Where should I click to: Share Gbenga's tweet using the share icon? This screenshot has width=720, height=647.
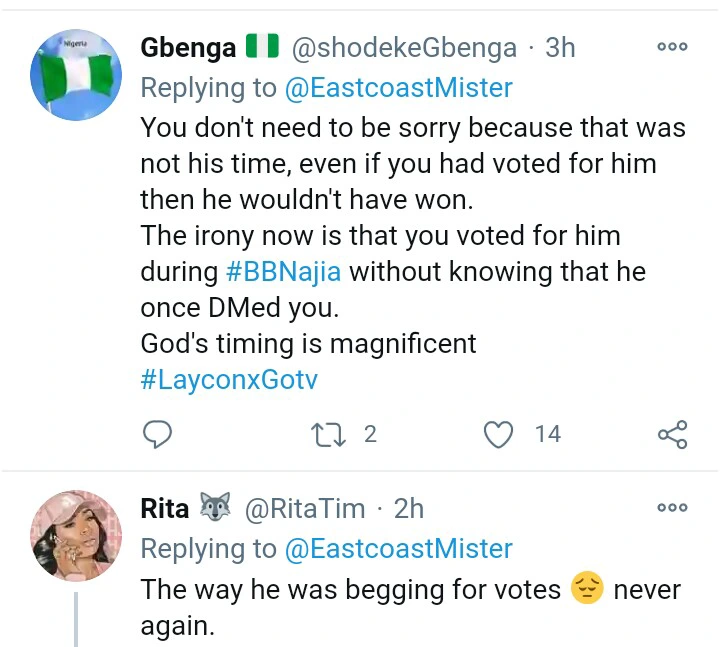(x=672, y=434)
